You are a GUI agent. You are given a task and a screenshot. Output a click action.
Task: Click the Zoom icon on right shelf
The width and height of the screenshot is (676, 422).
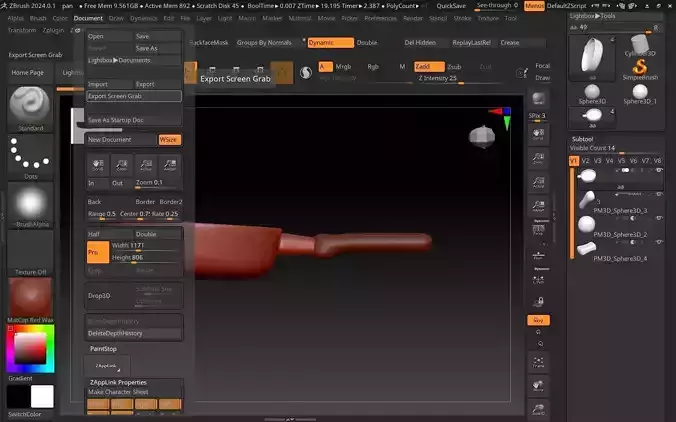pos(538,159)
